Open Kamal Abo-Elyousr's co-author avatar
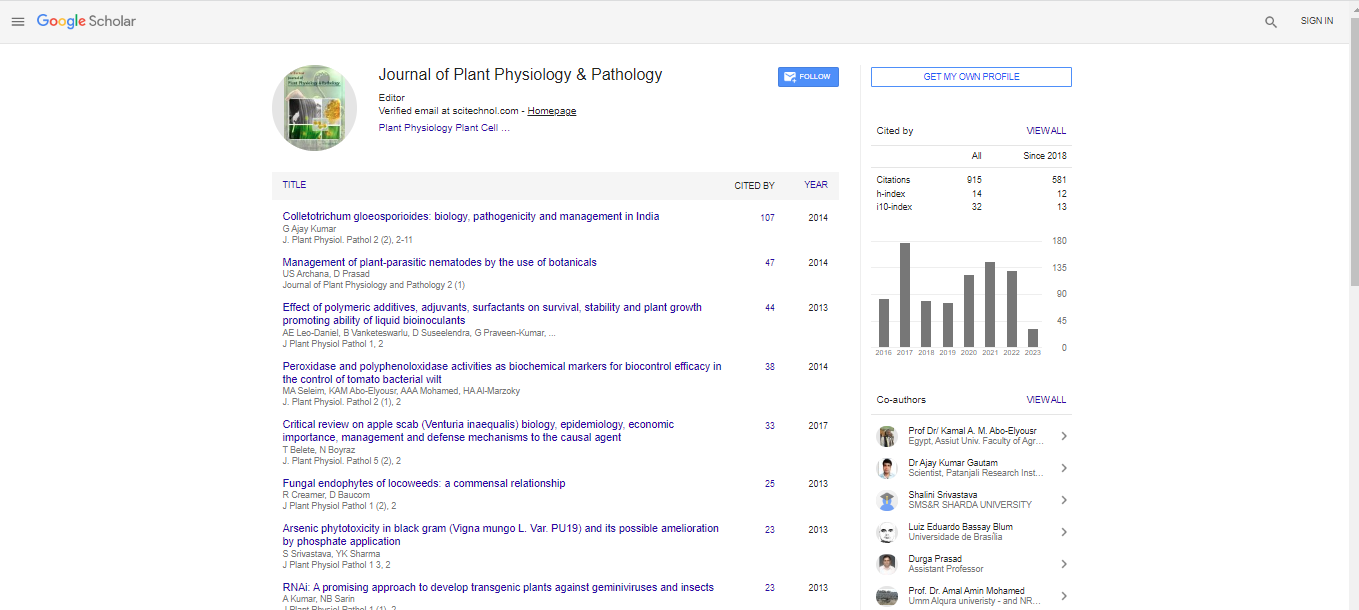The image size is (1359, 610). point(886,436)
